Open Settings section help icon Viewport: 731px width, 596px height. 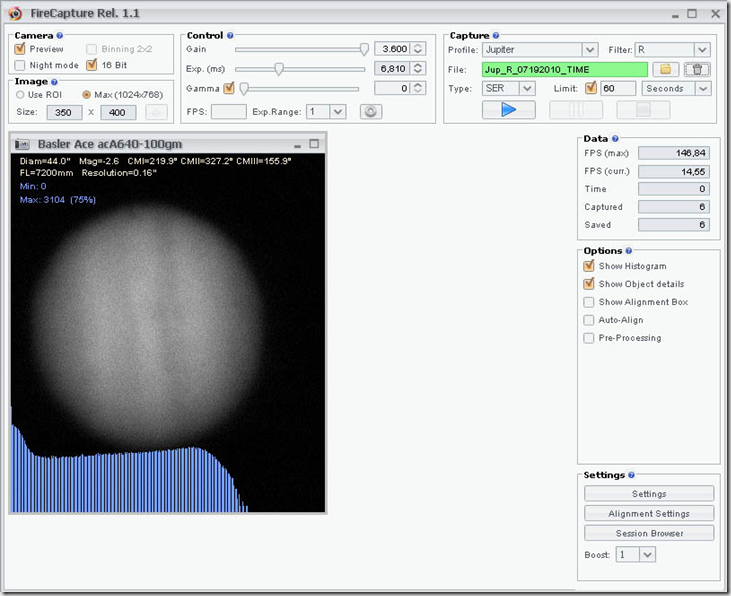click(x=631, y=475)
